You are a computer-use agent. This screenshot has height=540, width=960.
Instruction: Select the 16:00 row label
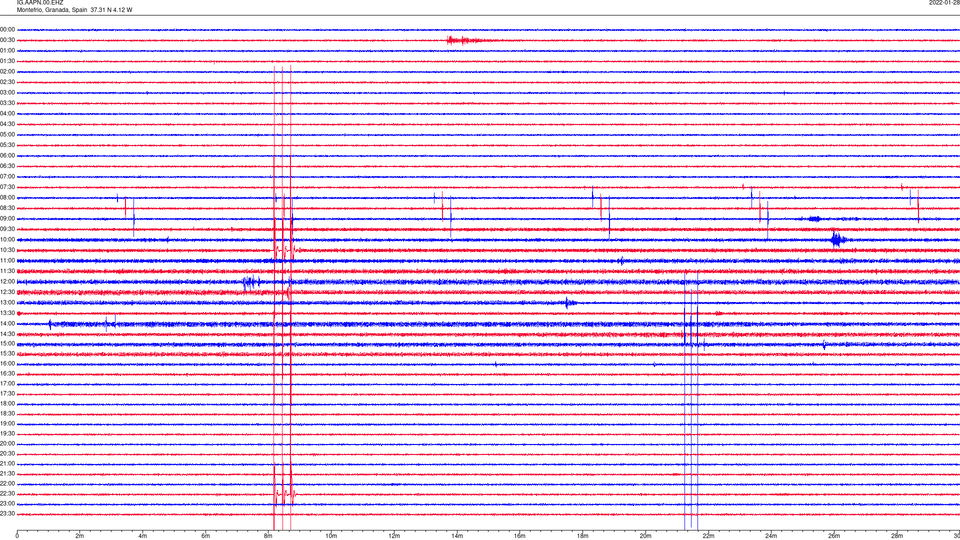pyautogui.click(x=7, y=364)
